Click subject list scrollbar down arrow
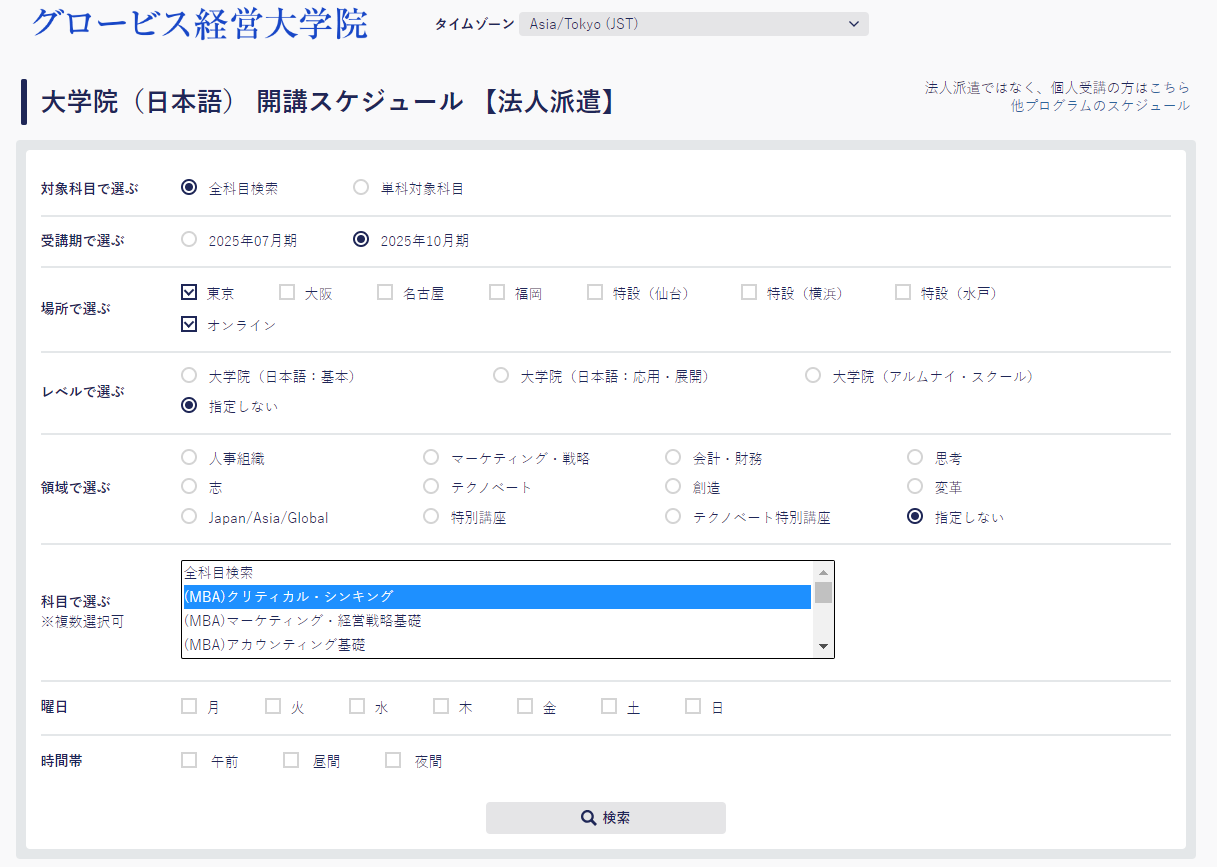1217x867 pixels. [x=824, y=647]
